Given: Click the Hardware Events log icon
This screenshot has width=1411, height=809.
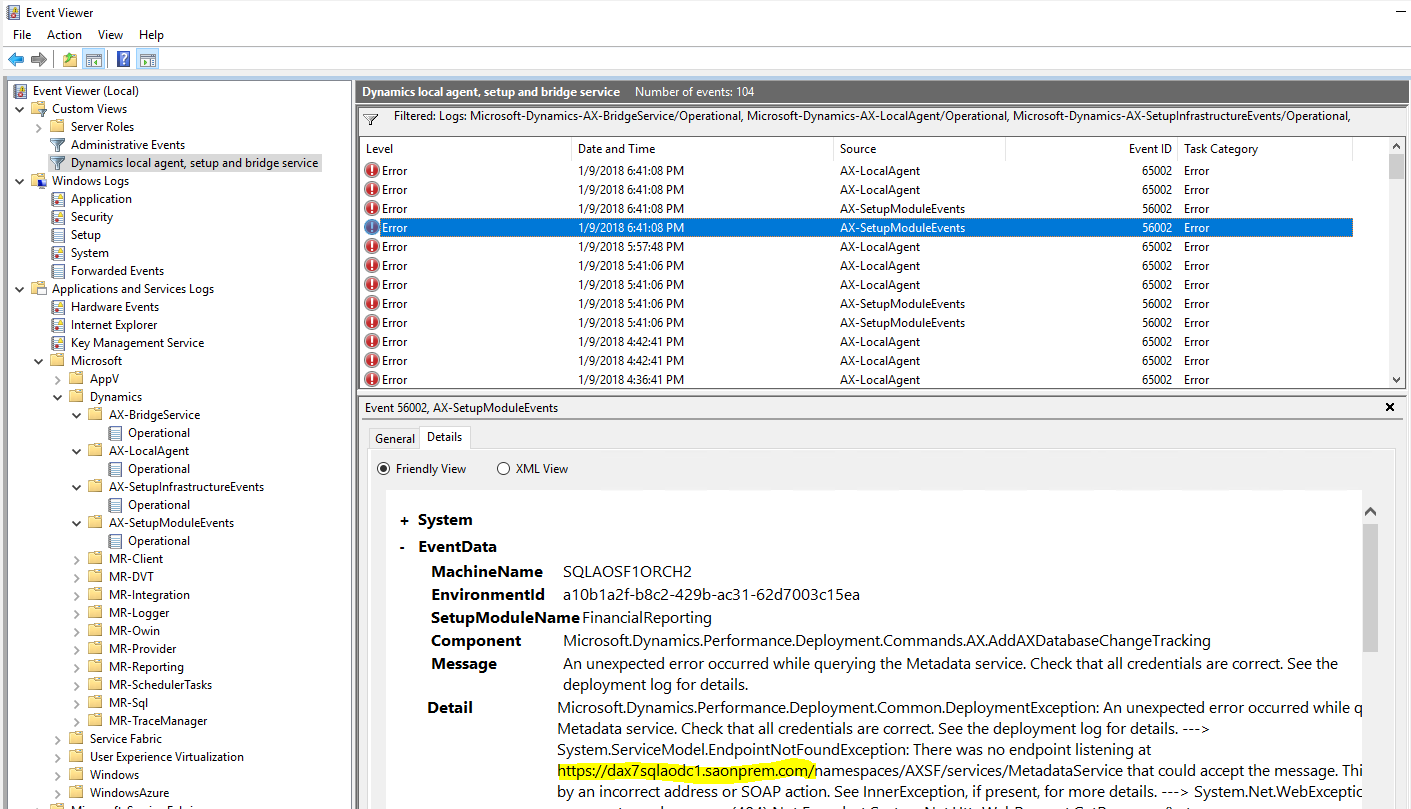Looking at the screenshot, I should point(58,307).
